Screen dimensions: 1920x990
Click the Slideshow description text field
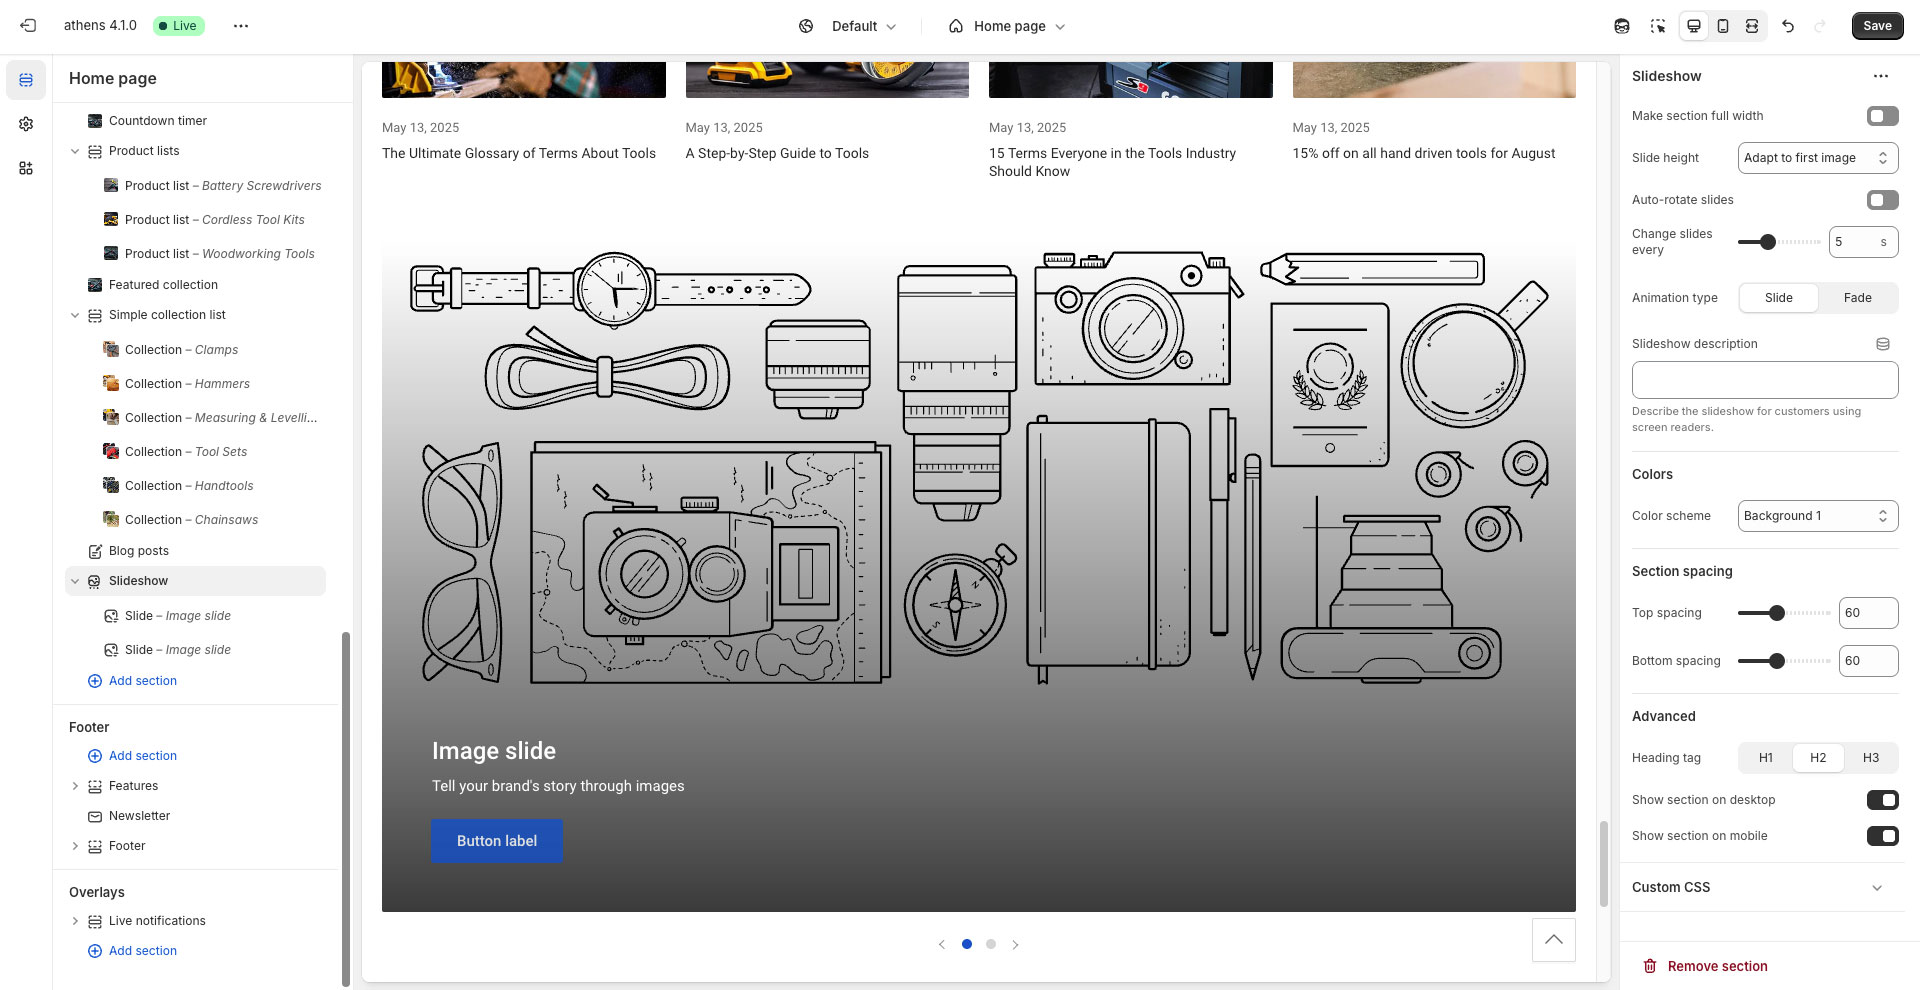click(x=1765, y=380)
